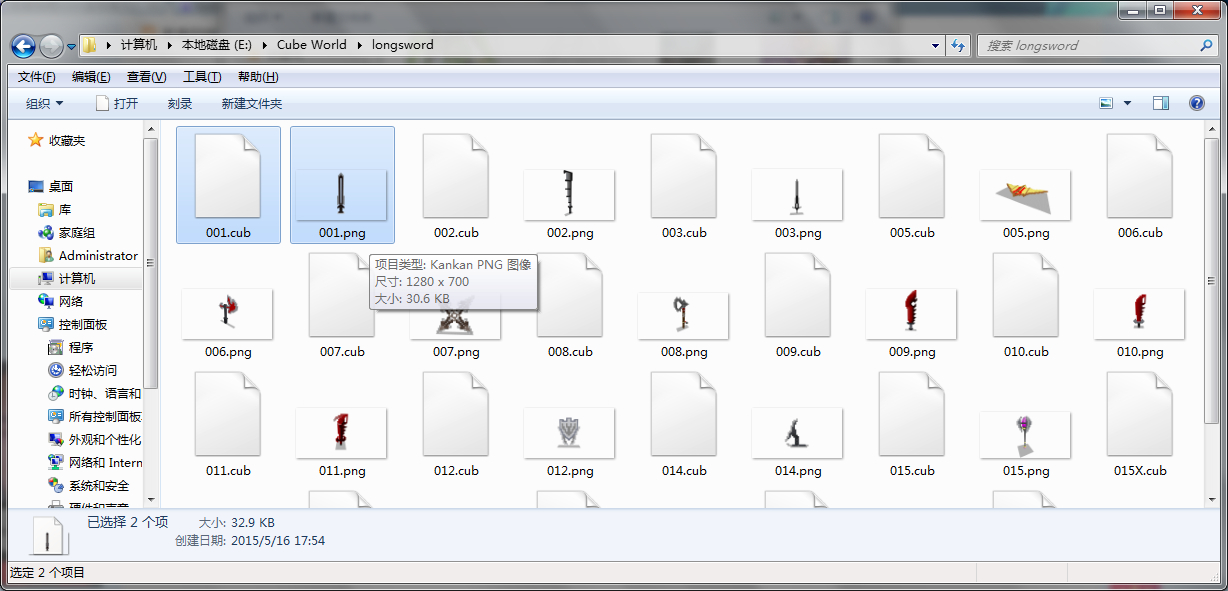Select the 006.cub file icon
1228x591 pixels.
tap(1140, 176)
